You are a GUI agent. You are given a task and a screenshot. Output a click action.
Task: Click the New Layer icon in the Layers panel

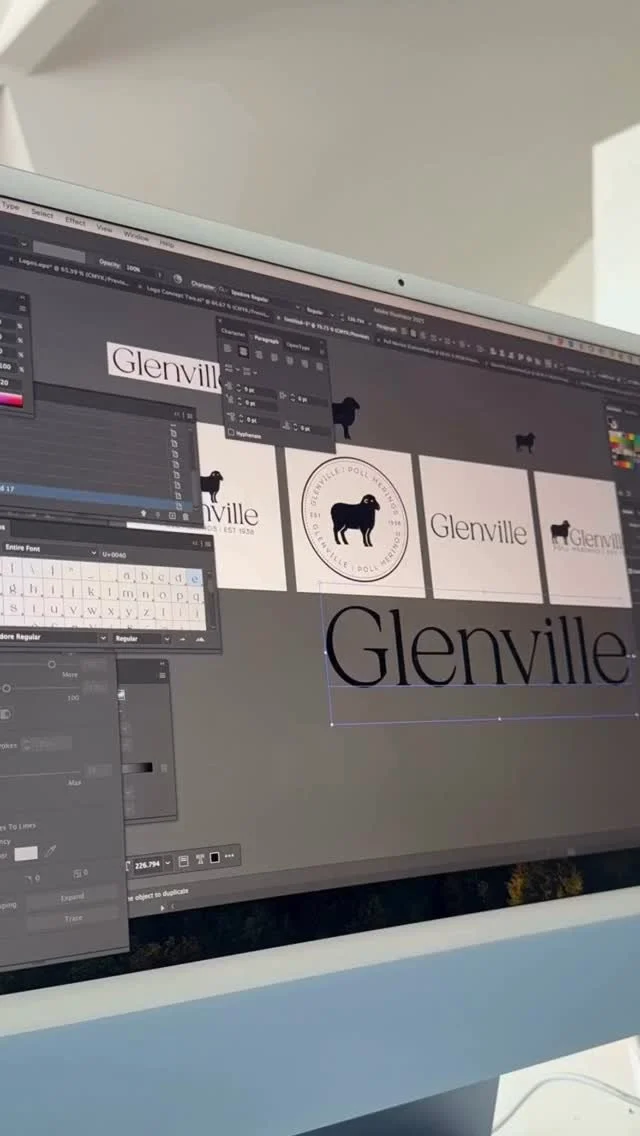click(172, 515)
